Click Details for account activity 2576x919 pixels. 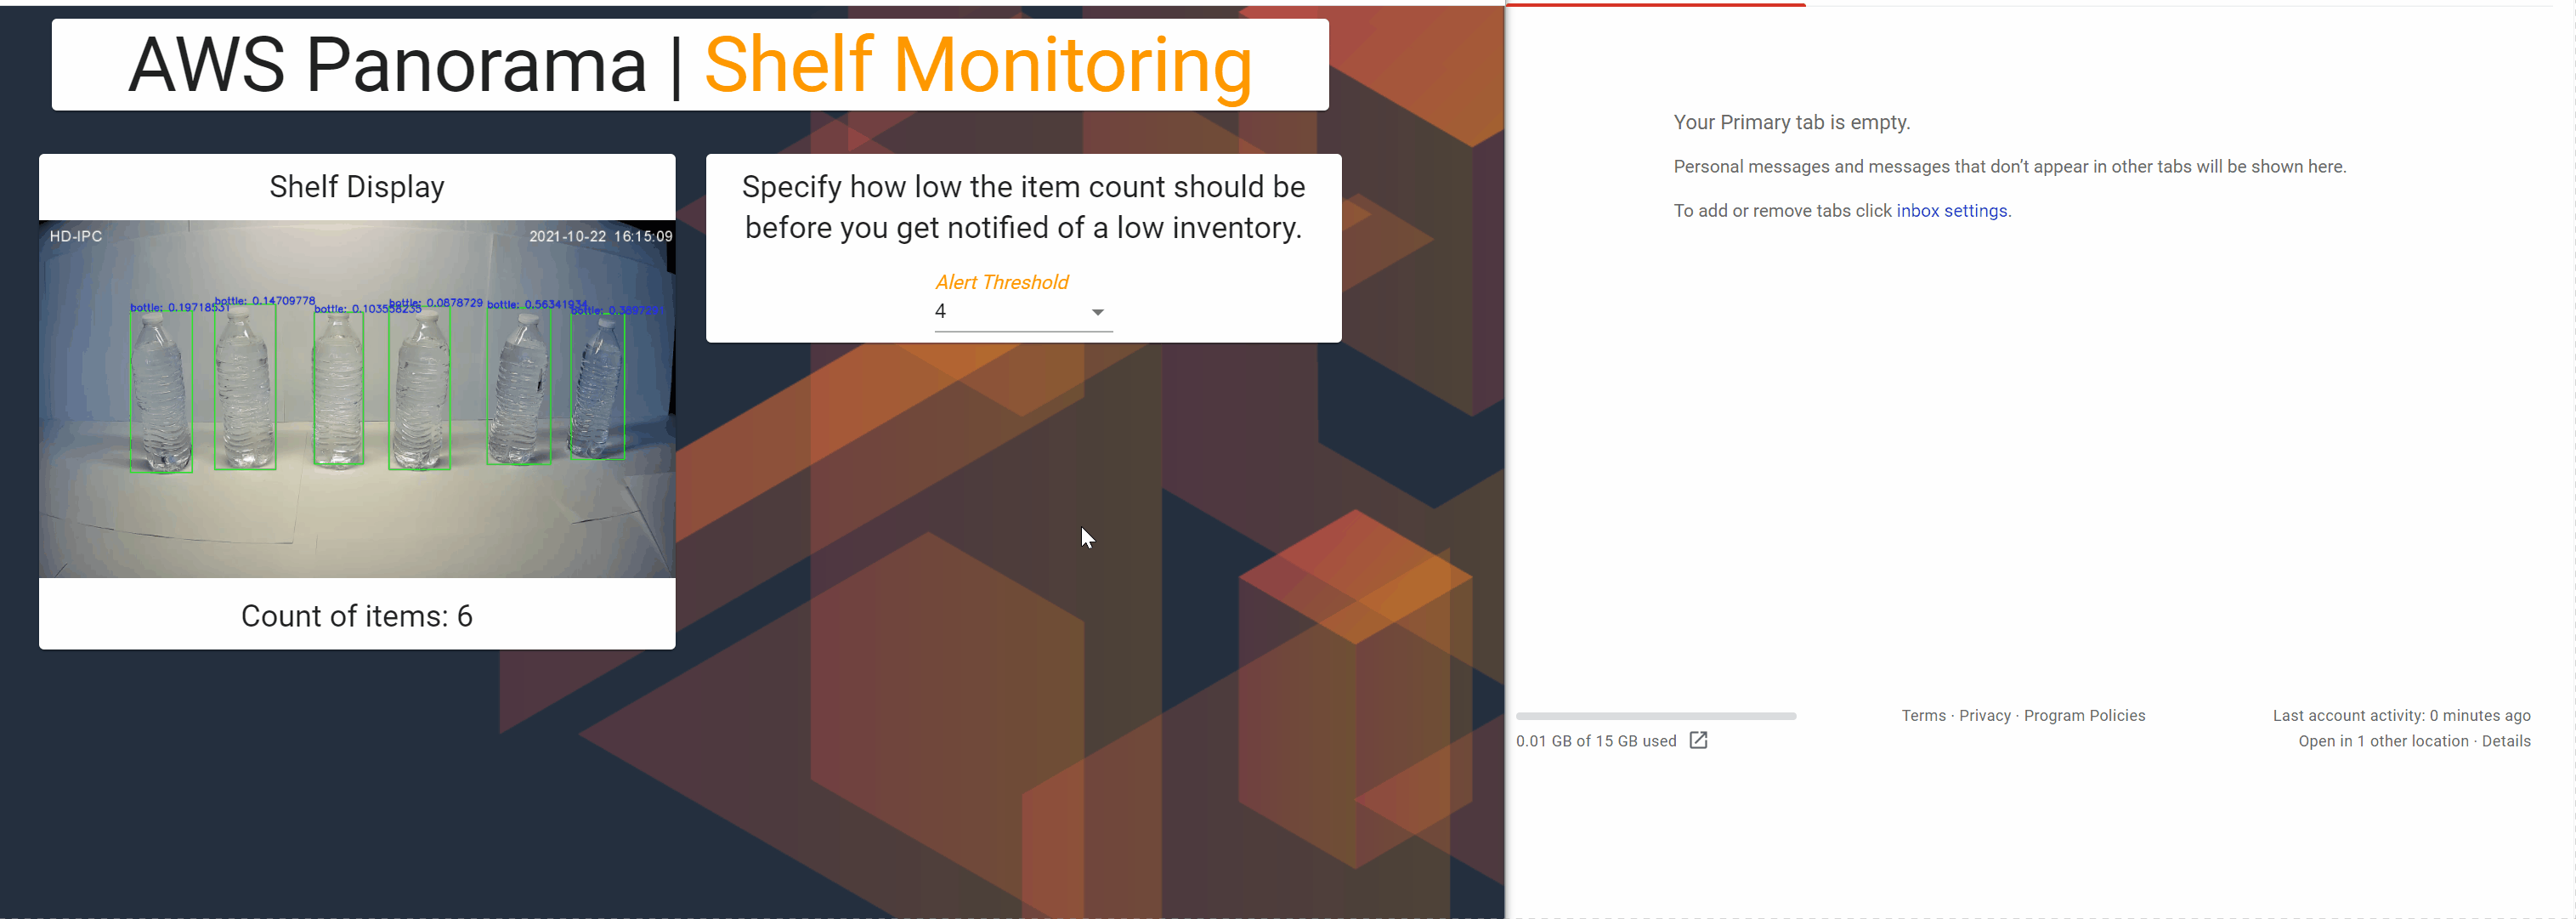tap(2505, 741)
